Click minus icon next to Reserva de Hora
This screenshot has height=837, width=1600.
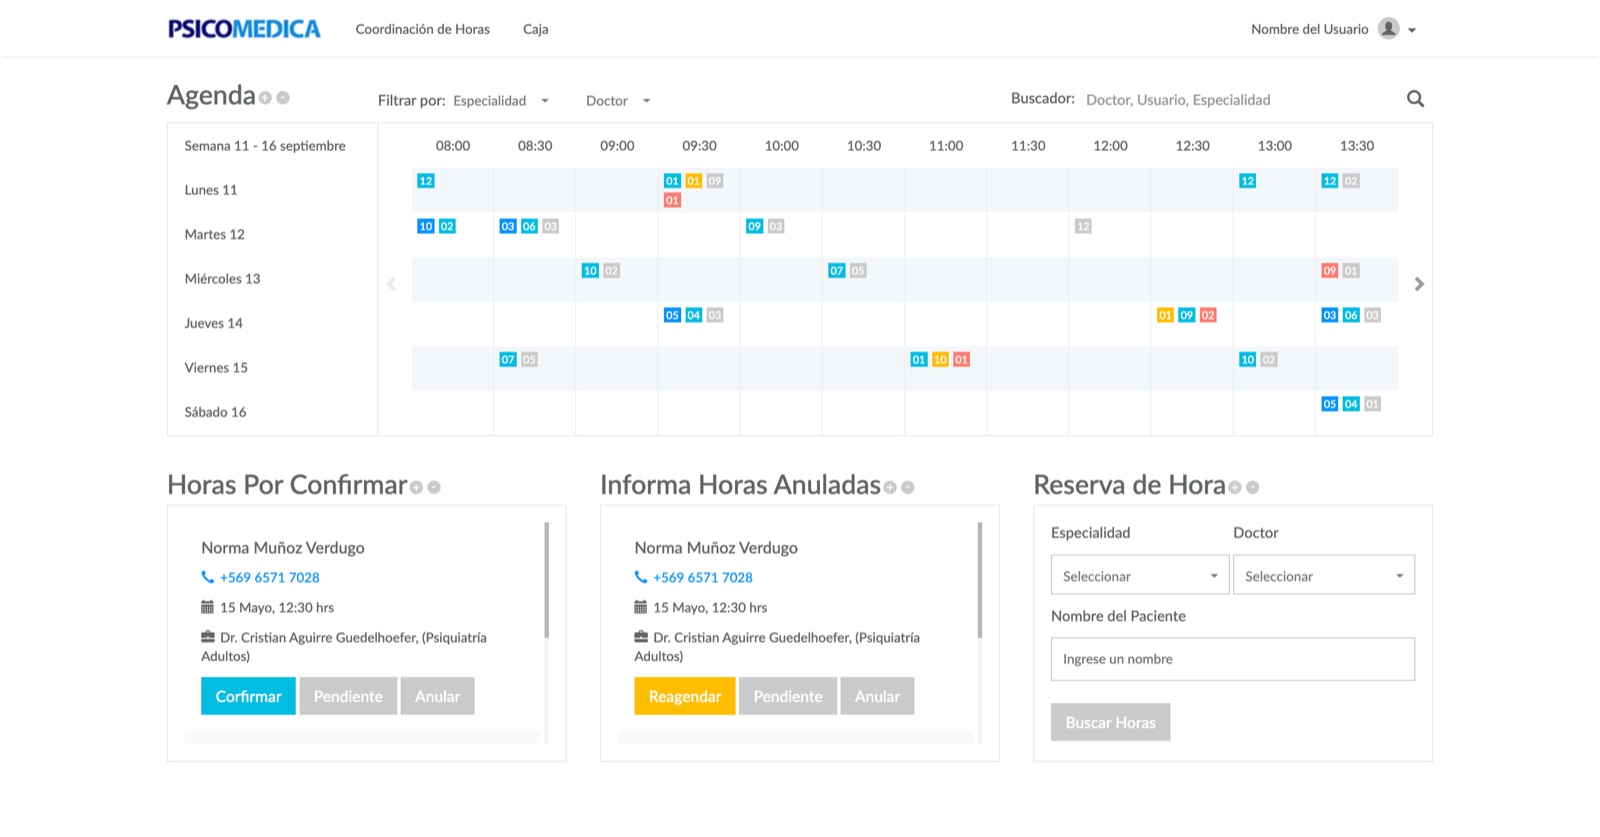tap(1253, 488)
